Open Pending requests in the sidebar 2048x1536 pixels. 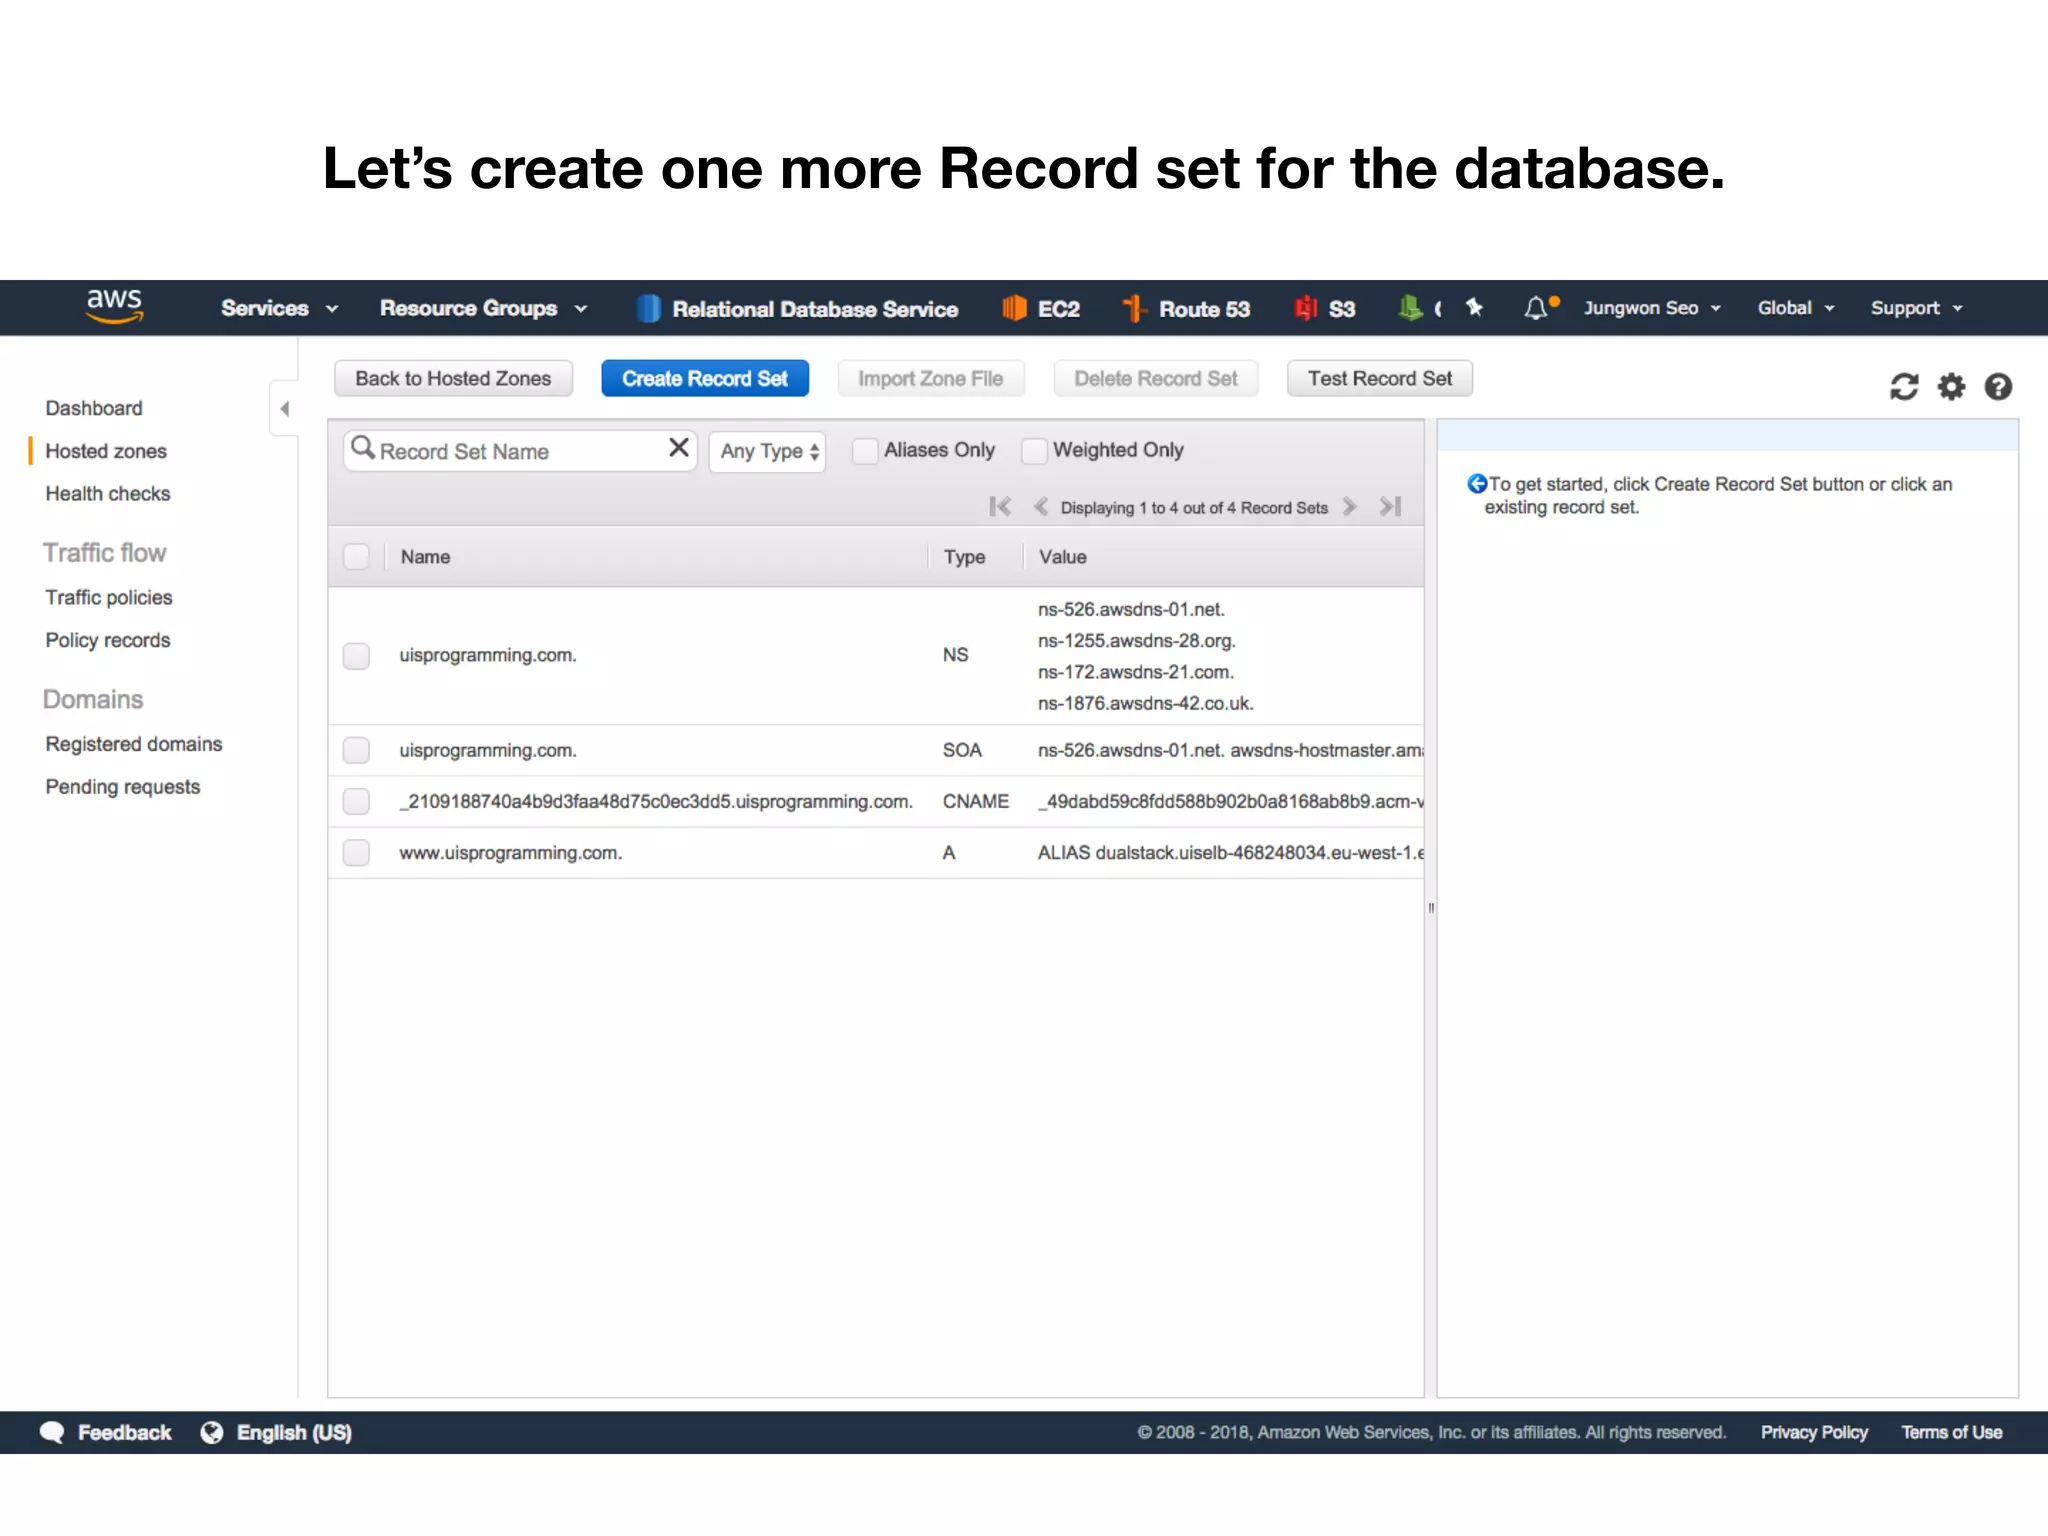pyautogui.click(x=123, y=787)
